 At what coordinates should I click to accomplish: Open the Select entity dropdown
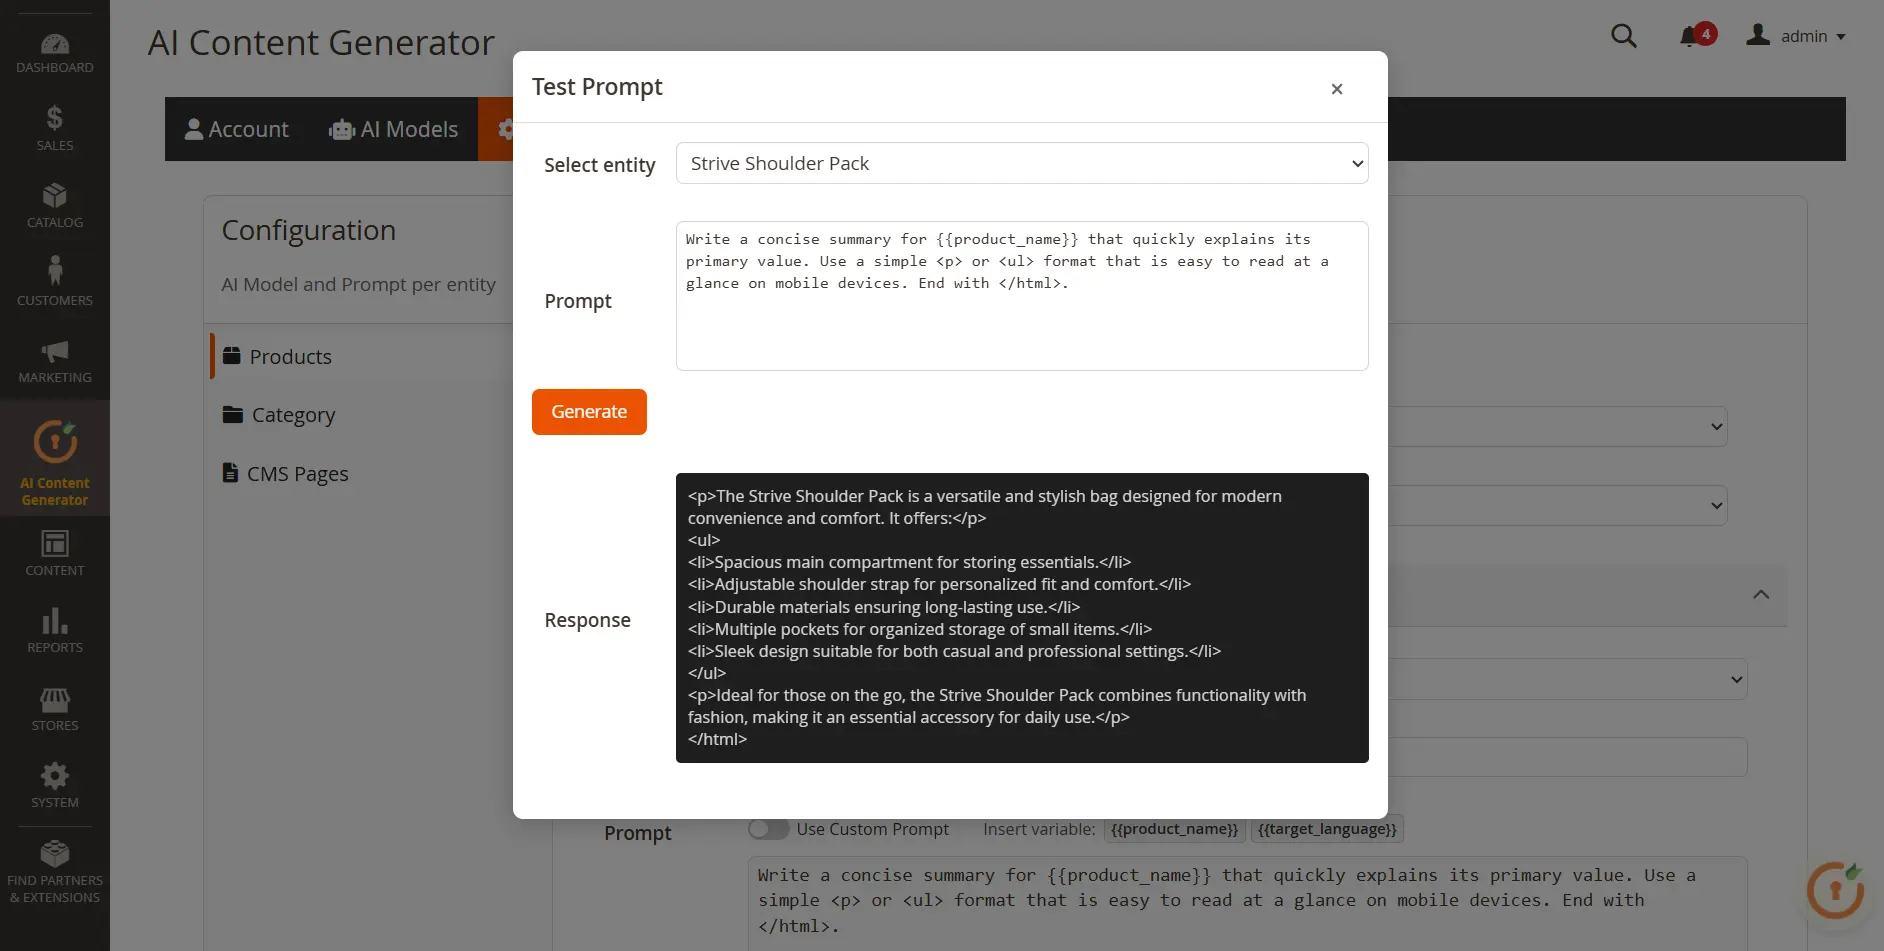[1021, 163]
